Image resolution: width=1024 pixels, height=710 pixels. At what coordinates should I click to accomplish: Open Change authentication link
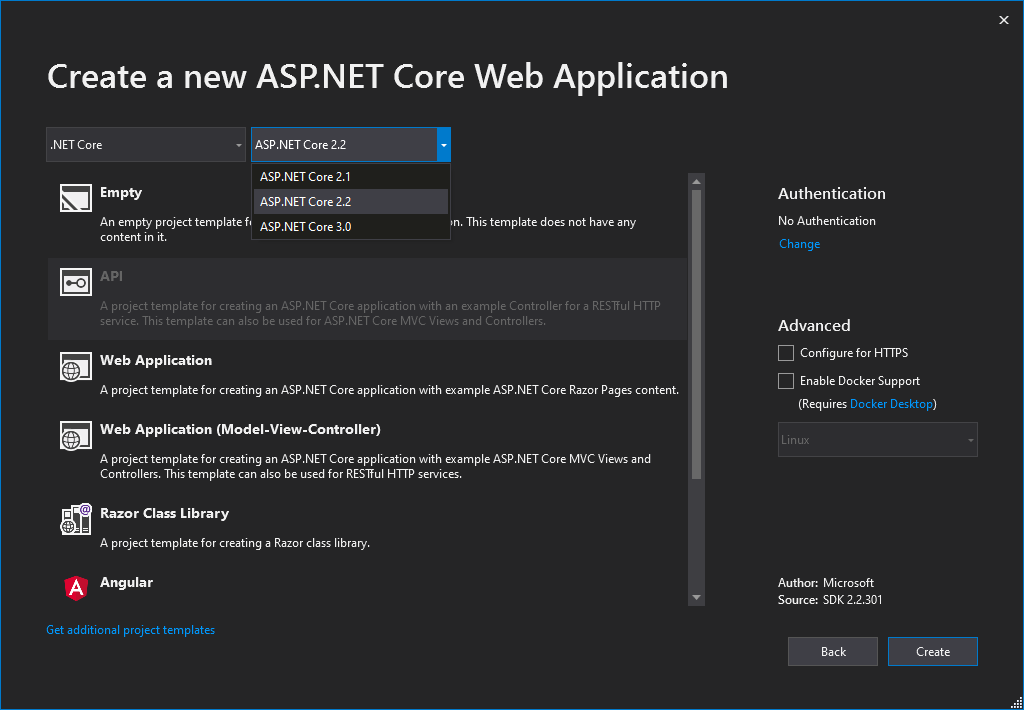coord(799,244)
